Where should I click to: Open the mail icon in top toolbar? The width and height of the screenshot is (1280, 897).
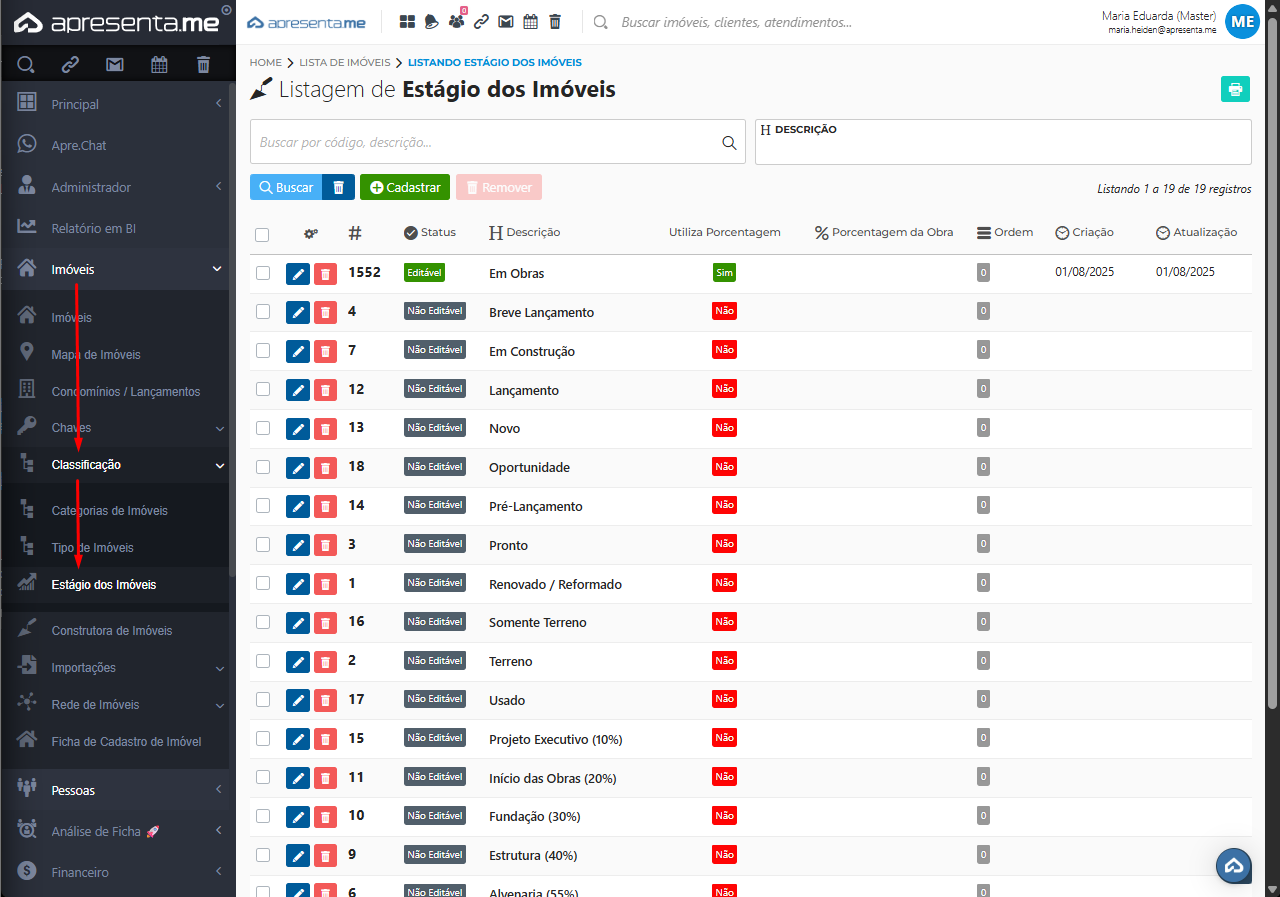coord(506,22)
